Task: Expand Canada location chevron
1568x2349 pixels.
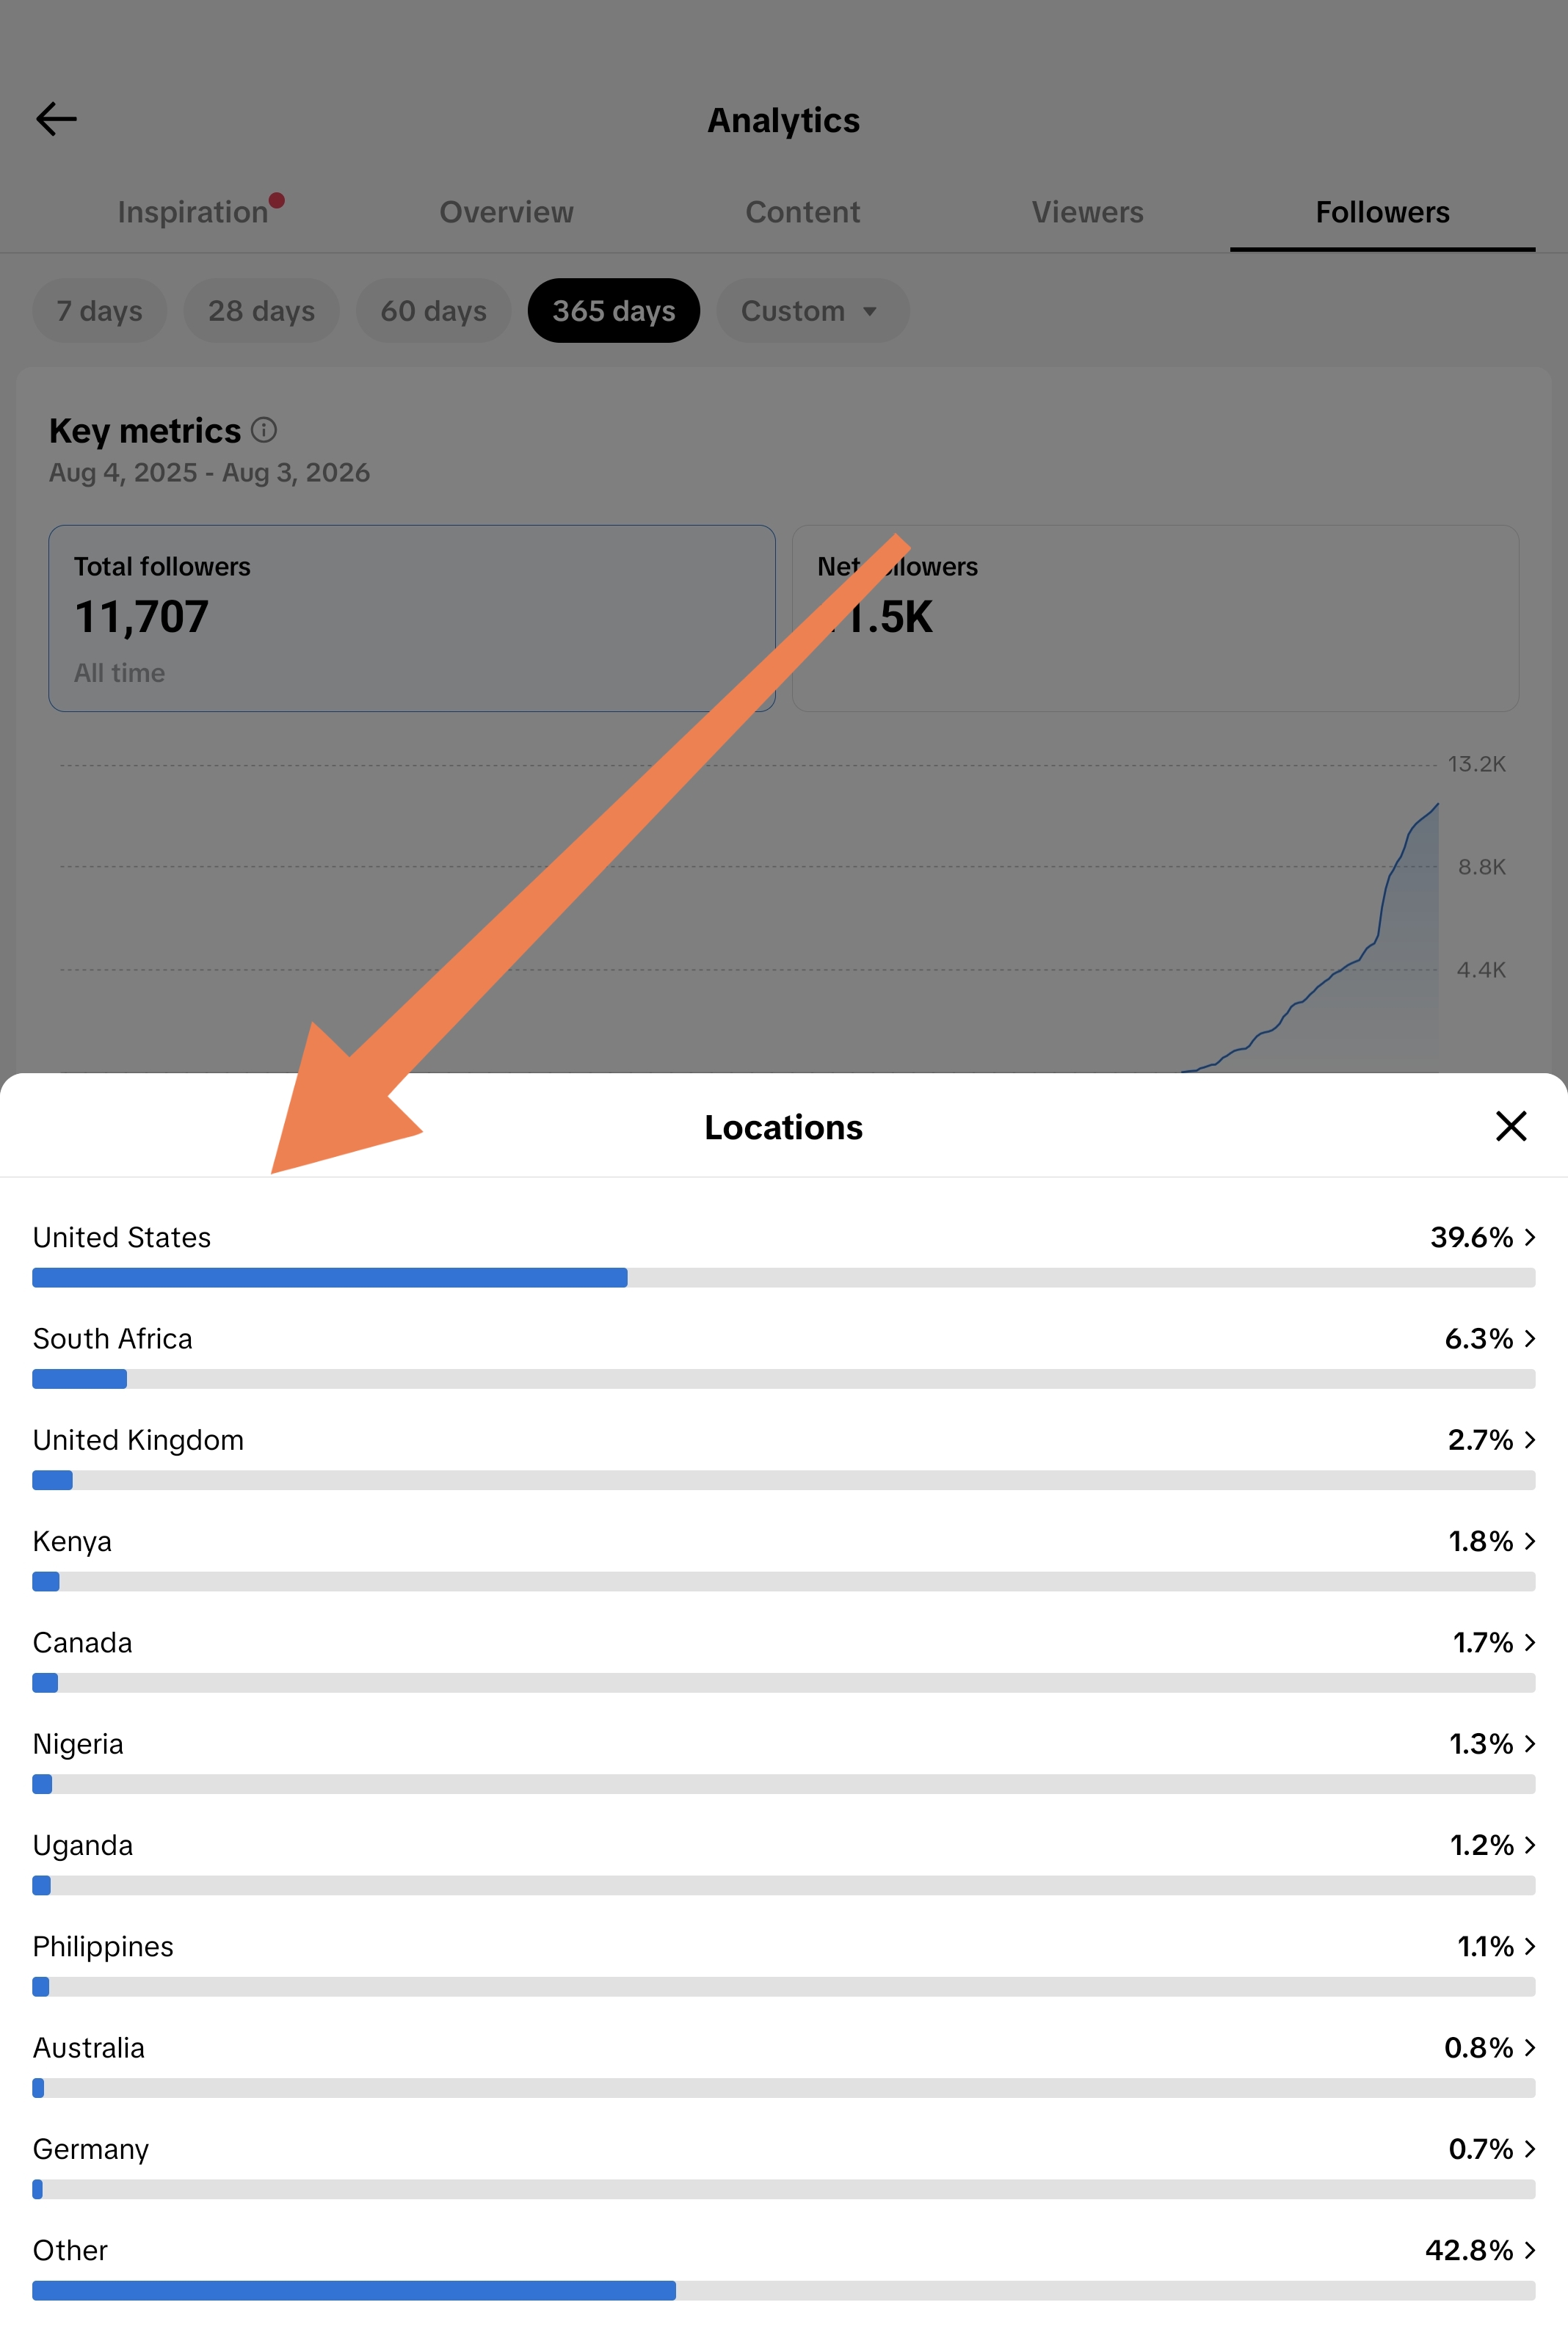Action: coord(1530,1642)
